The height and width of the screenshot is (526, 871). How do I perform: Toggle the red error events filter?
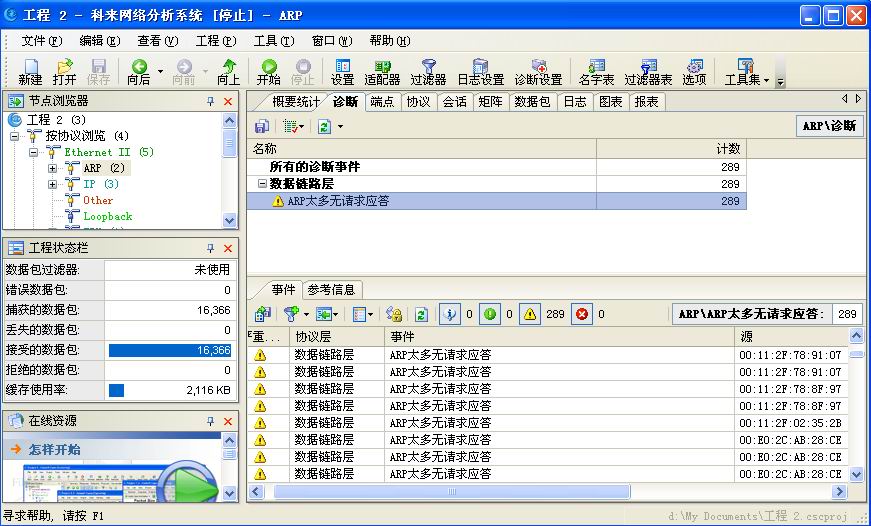pos(582,314)
